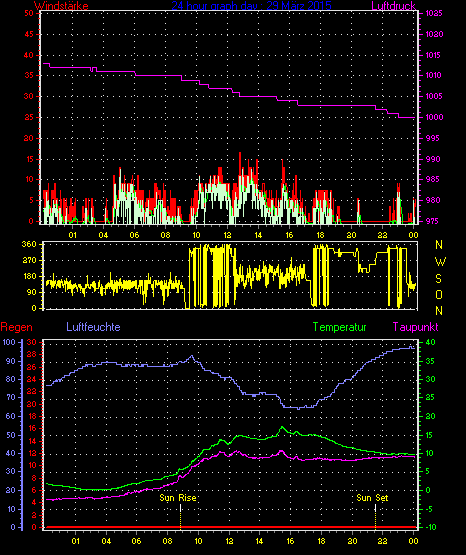This screenshot has width=466, height=555.
Task: Click the 1000 value on the pressure axis
Action: point(434,117)
